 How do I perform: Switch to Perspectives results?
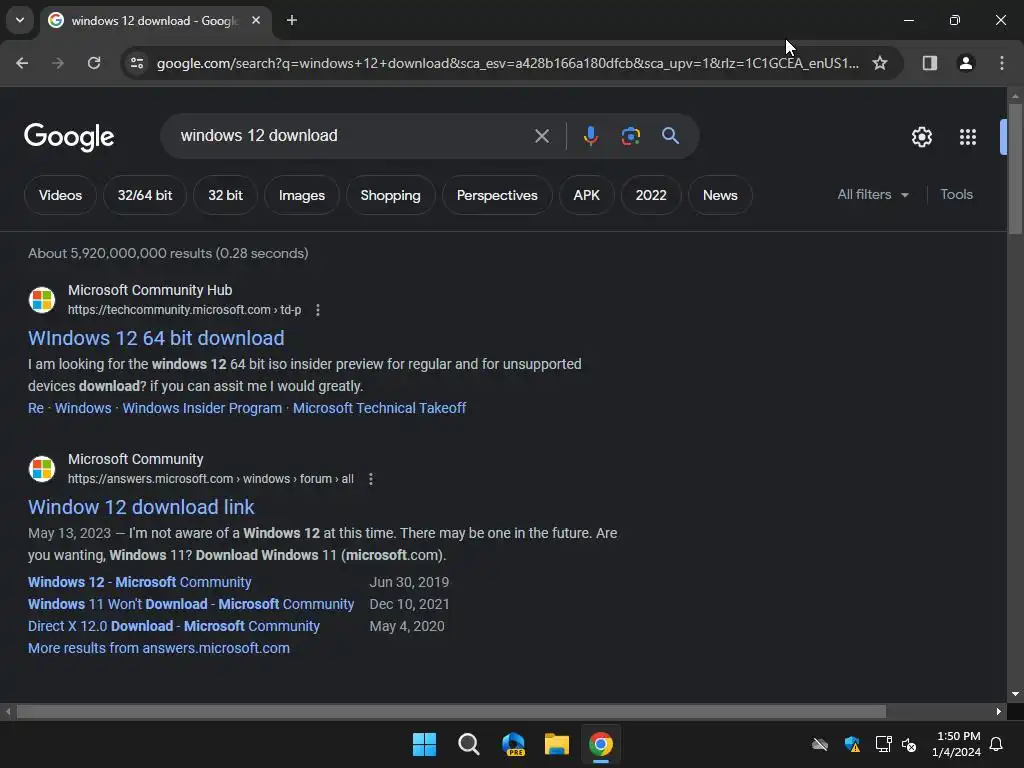click(x=497, y=195)
